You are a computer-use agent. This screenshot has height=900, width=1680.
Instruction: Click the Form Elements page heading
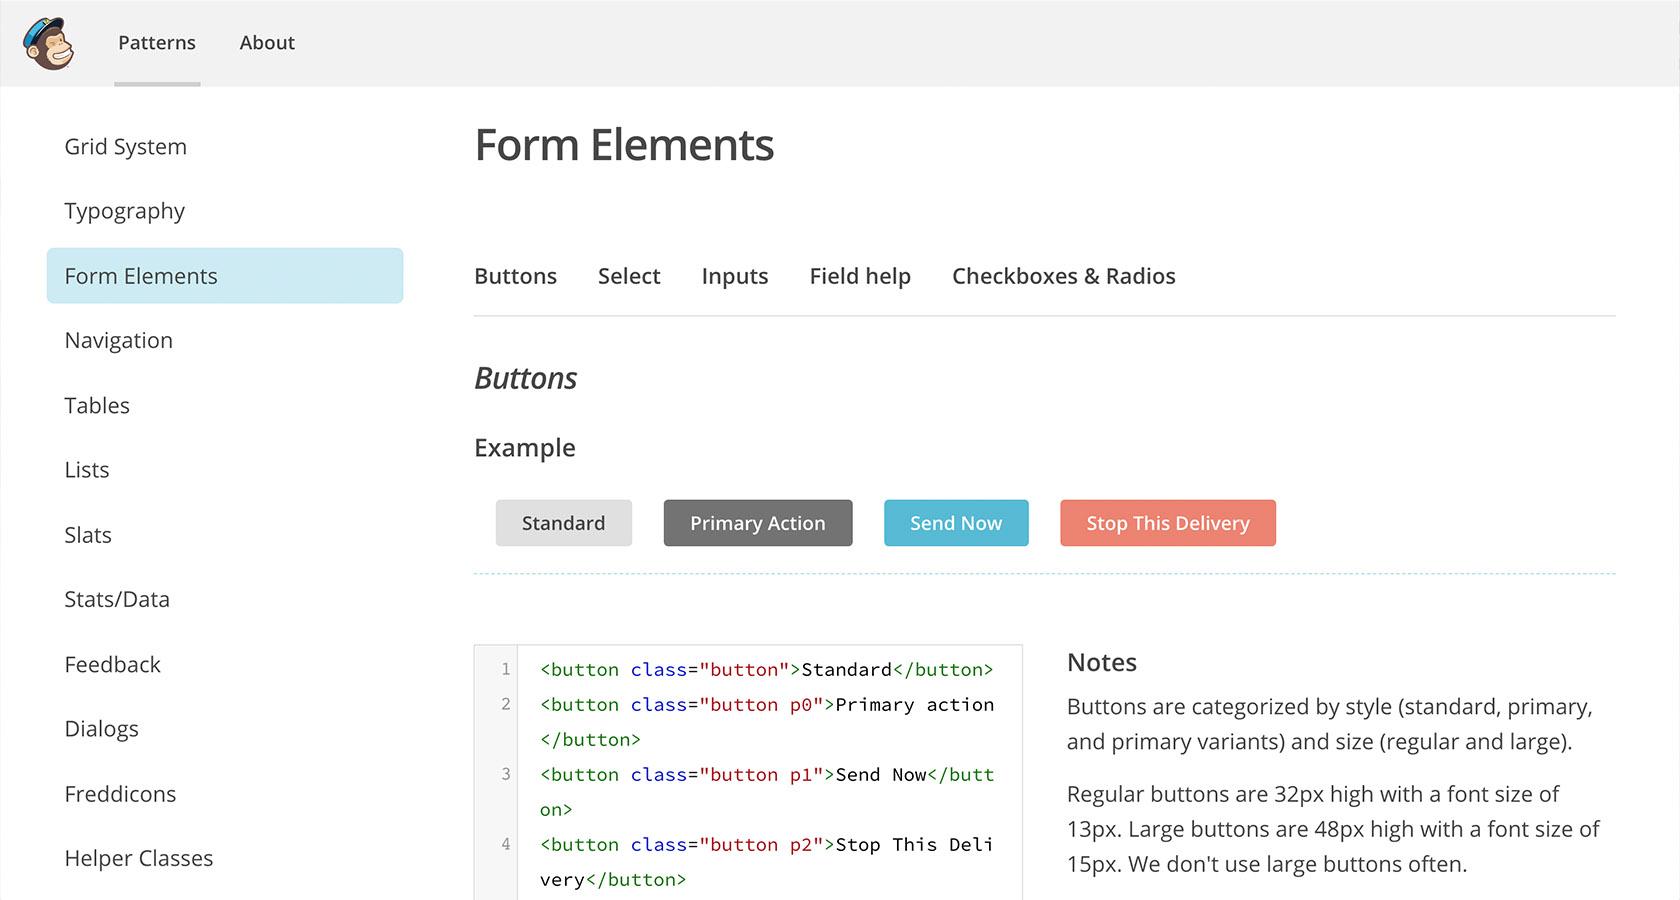[624, 145]
